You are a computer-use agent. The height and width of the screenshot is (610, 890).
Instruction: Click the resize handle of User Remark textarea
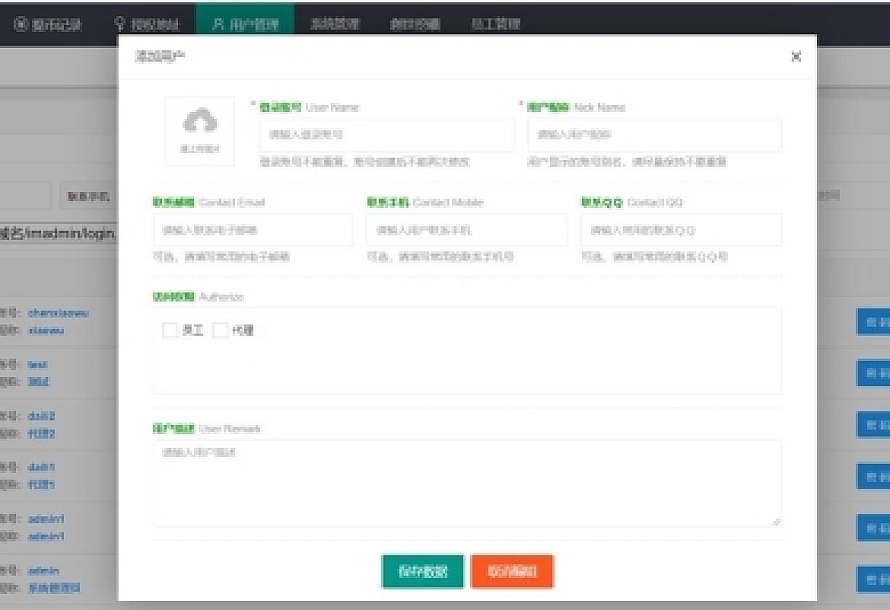point(777,521)
